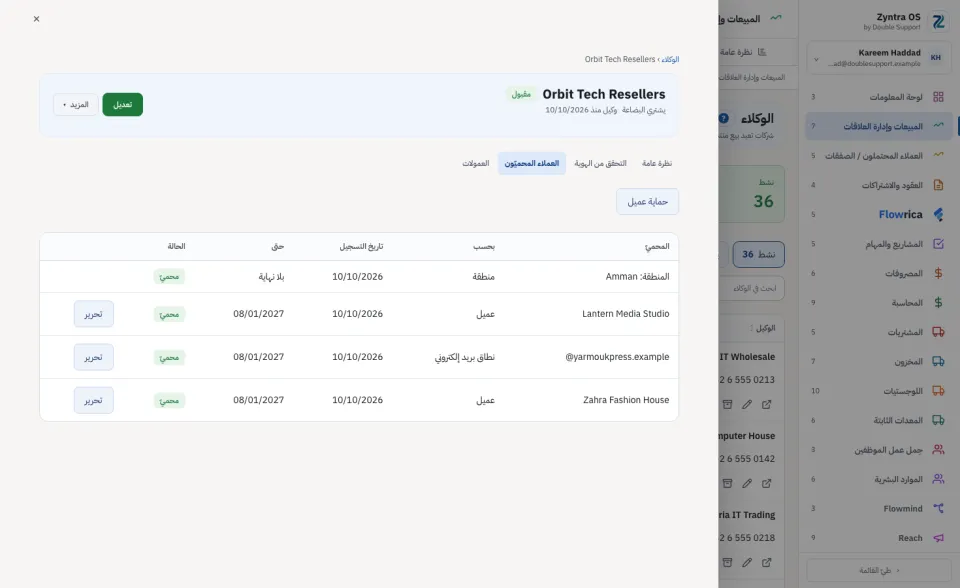Open the لوحة المعلومات dashboard icon
This screenshot has width=960, height=588.
tap(938, 97)
